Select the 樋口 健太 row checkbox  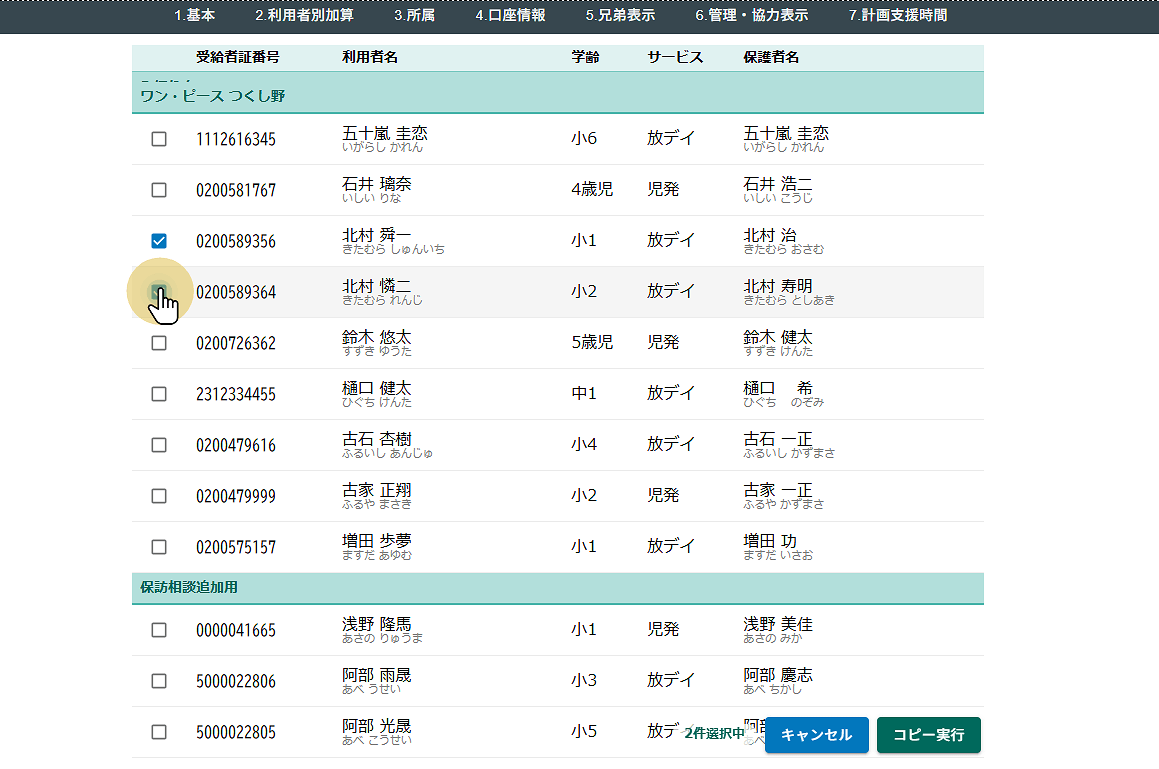point(159,394)
